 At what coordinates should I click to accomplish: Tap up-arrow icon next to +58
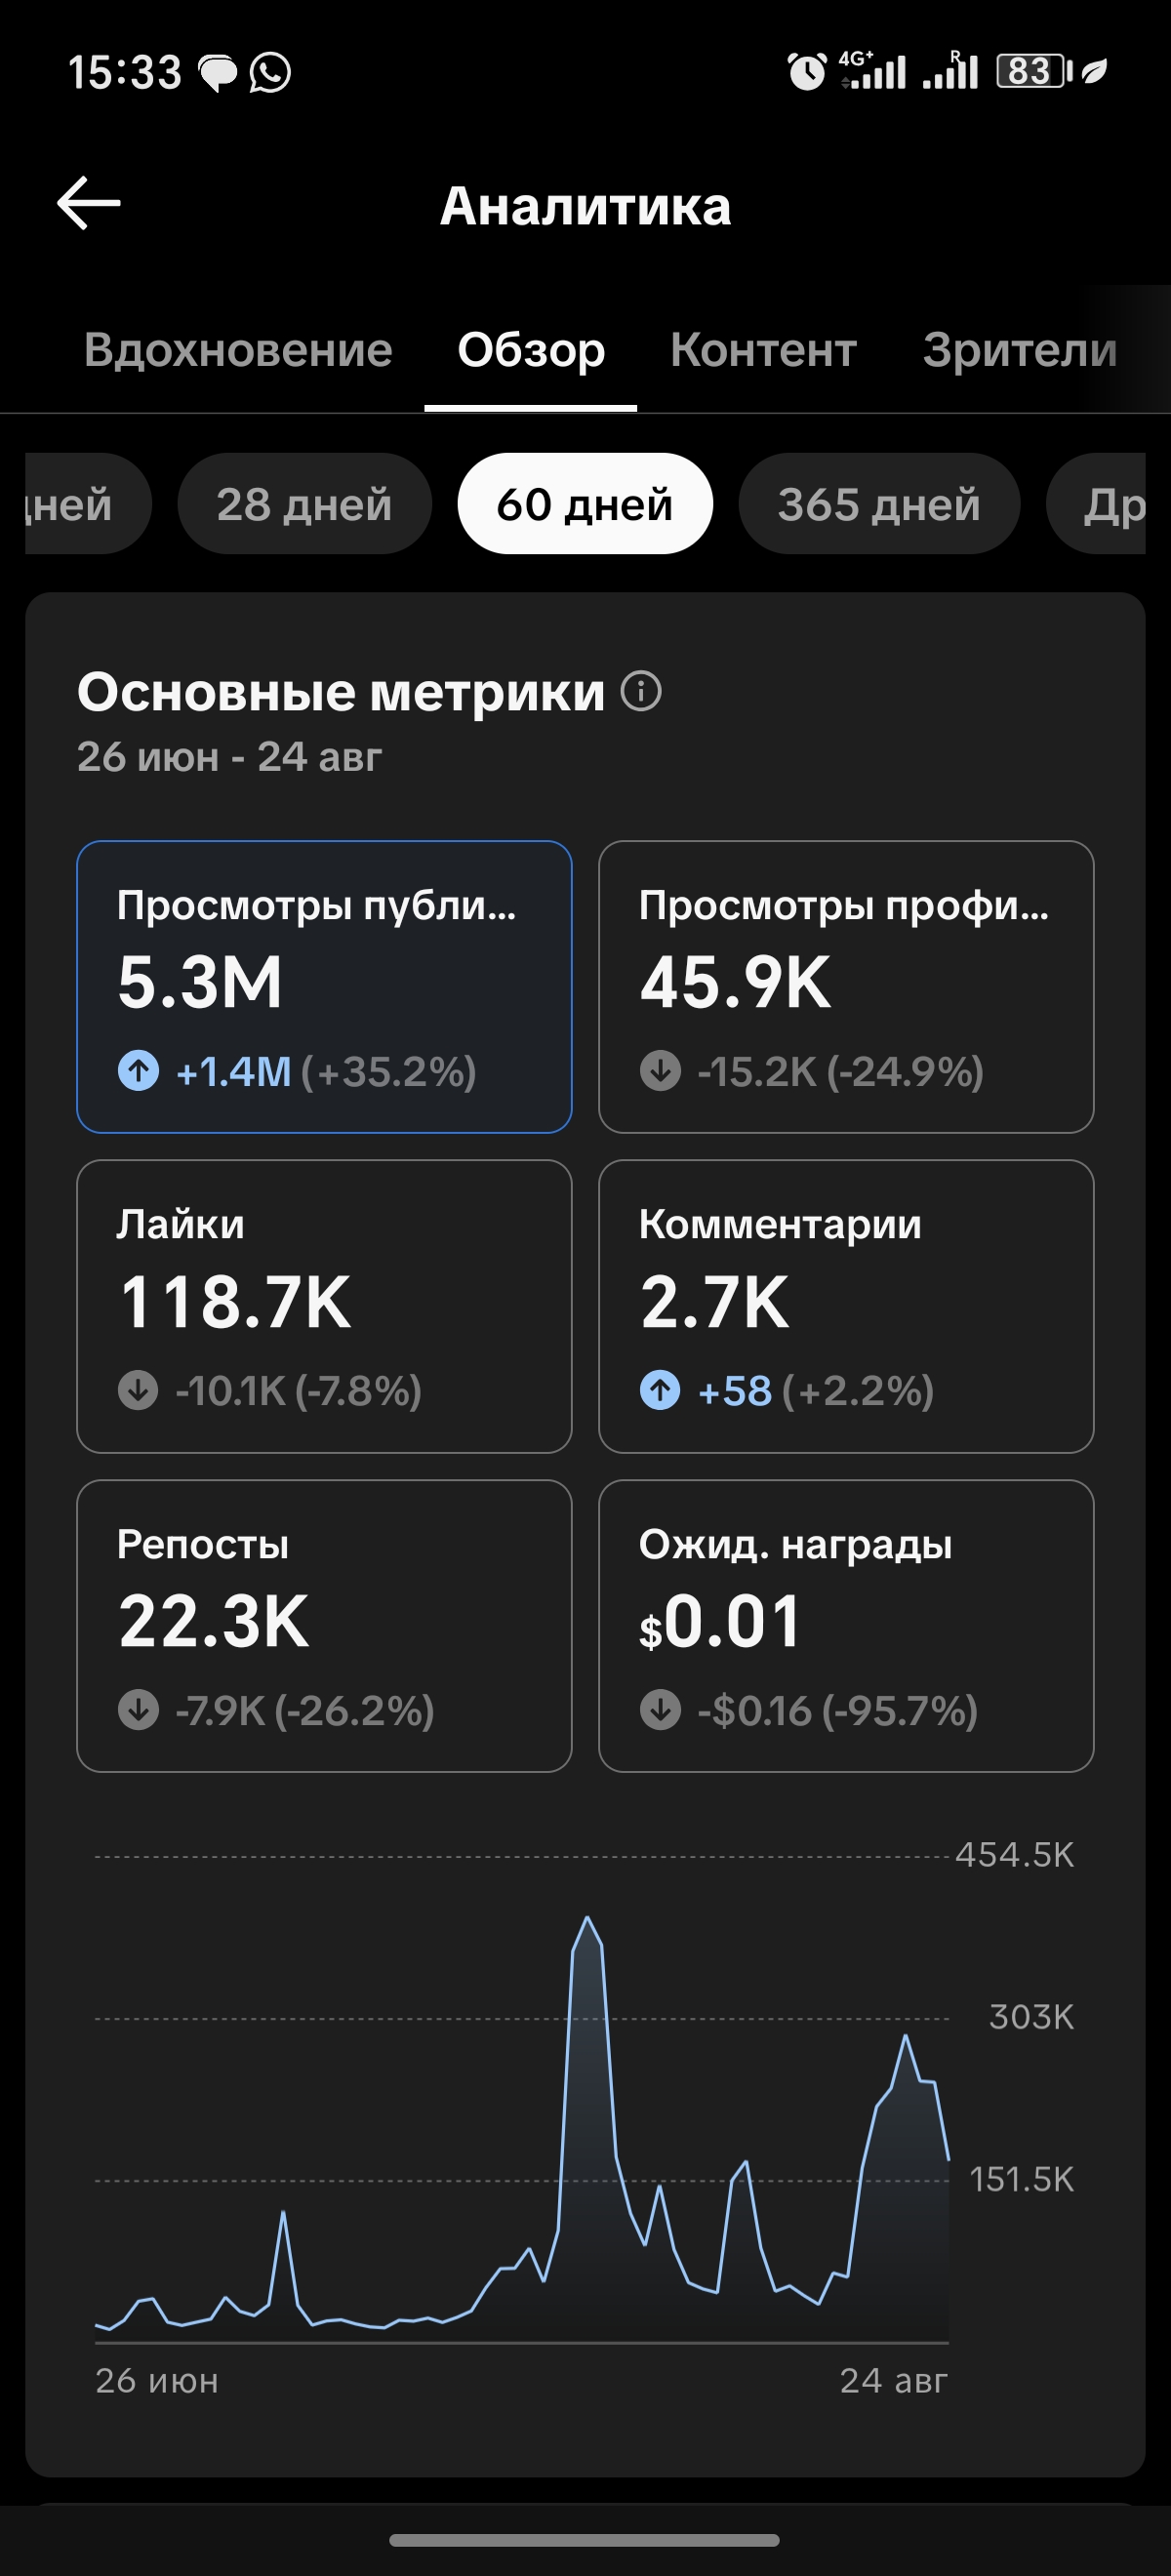tap(660, 1390)
